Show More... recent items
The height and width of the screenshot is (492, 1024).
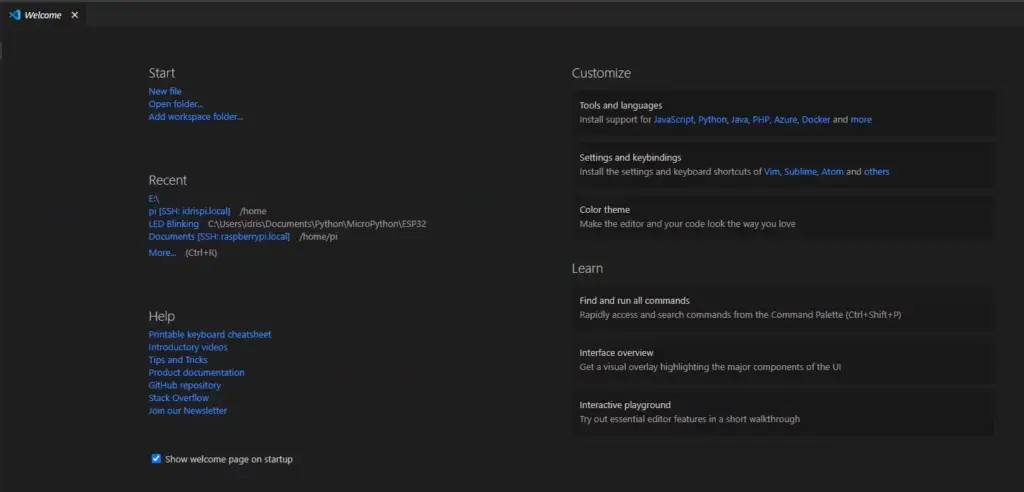[x=162, y=252]
